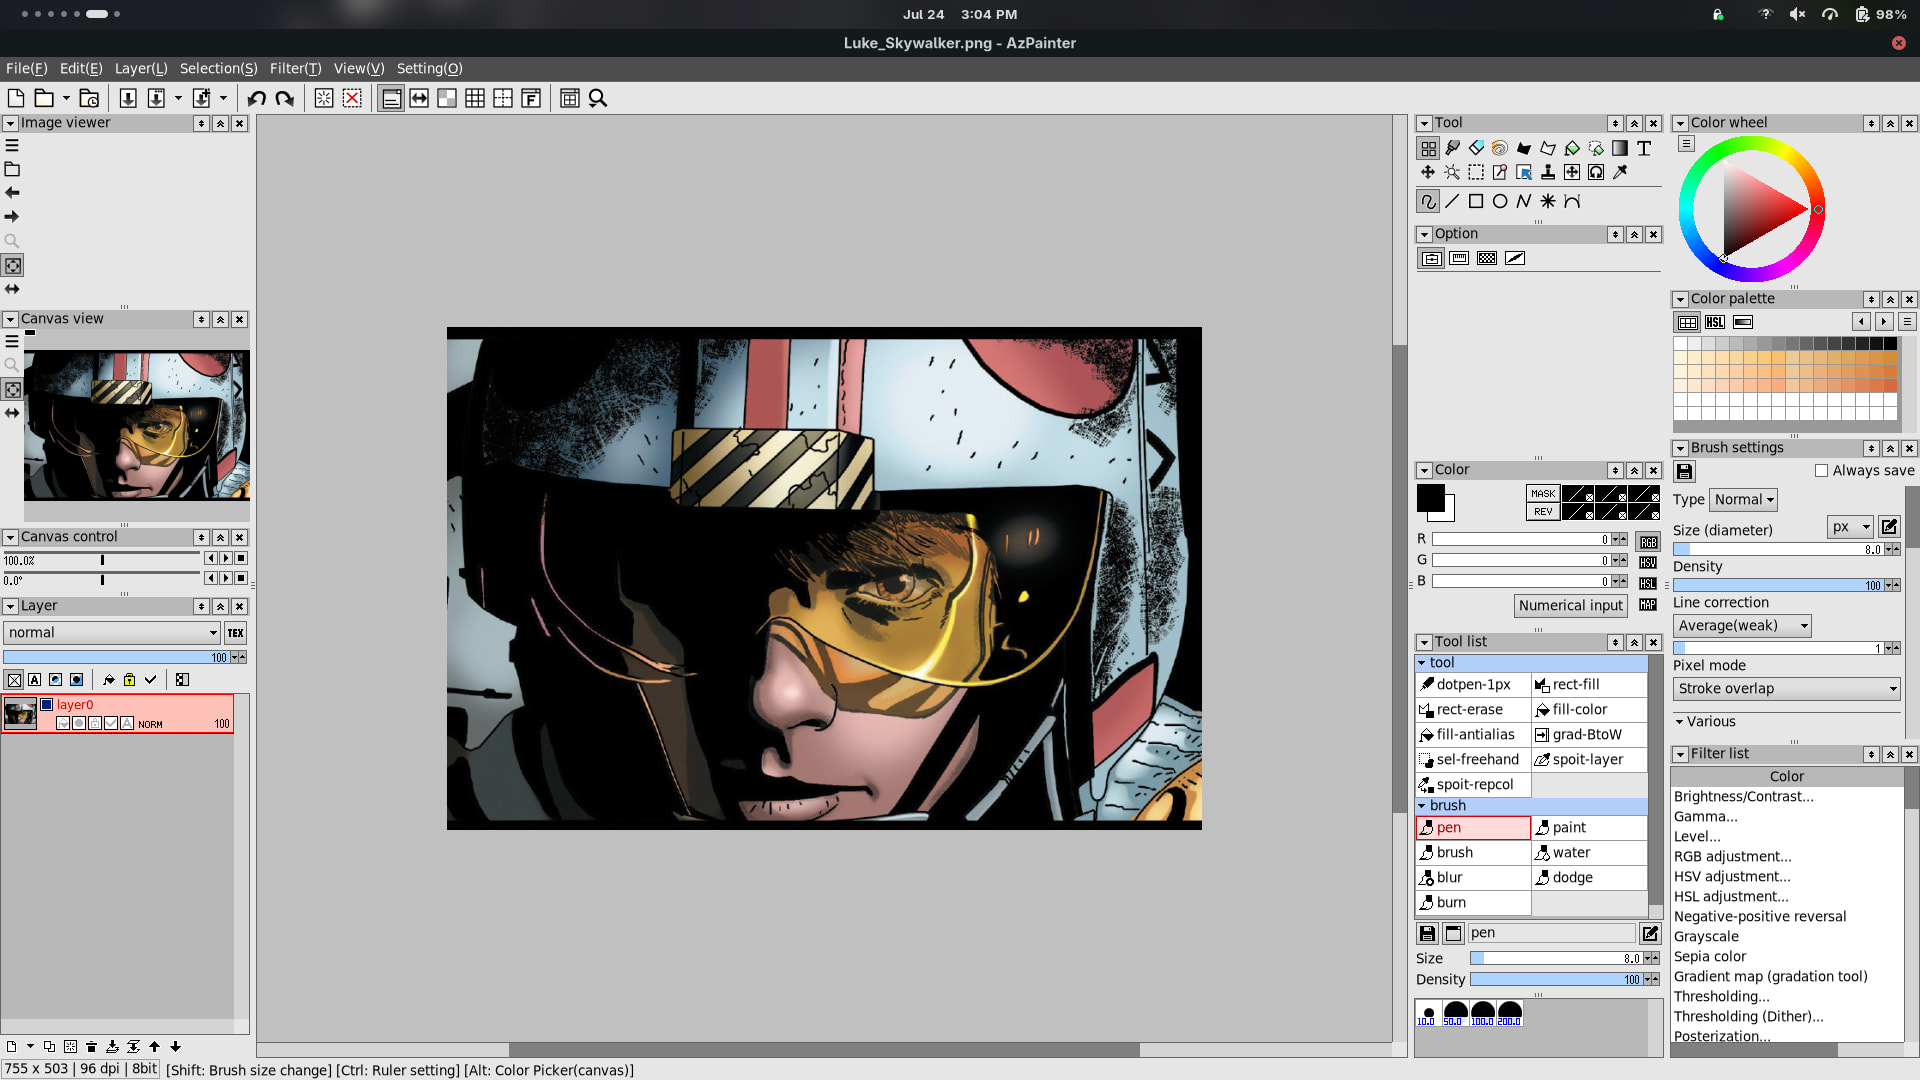Collapse the brush group in Tool list
The image size is (1920, 1080).
click(1422, 806)
